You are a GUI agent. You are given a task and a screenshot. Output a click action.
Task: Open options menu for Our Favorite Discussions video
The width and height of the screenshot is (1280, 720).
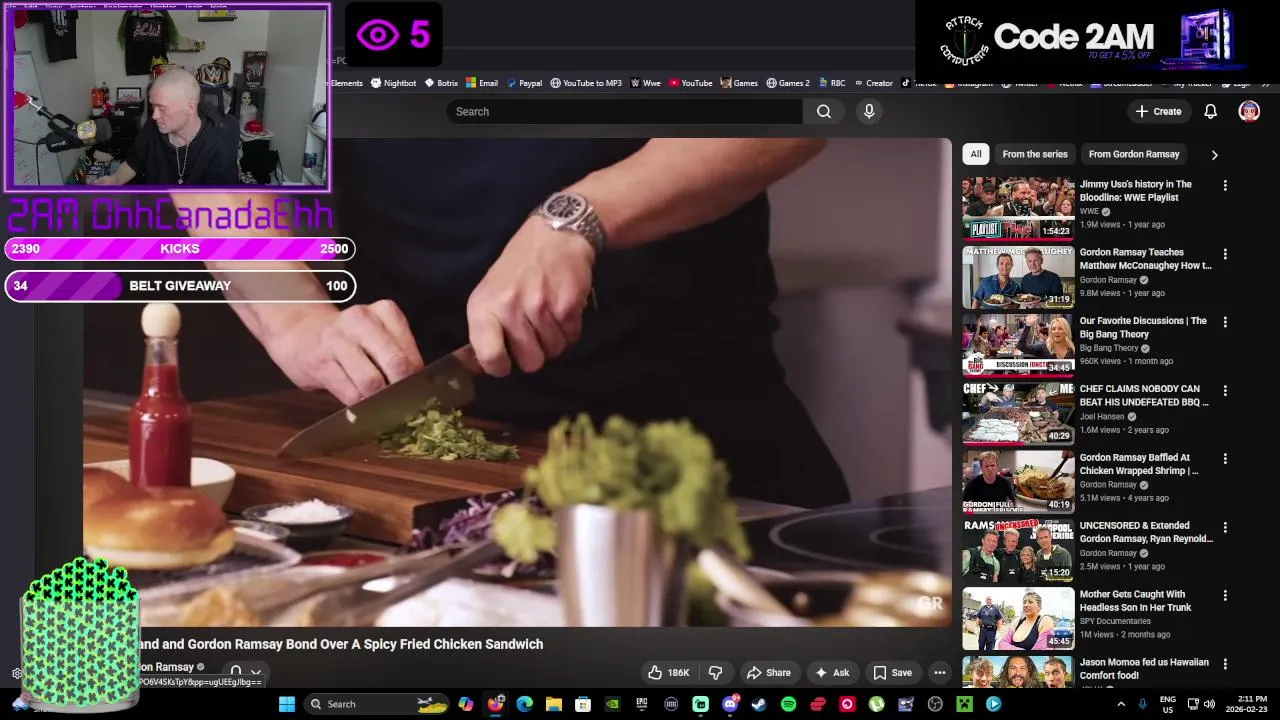click(x=1225, y=322)
